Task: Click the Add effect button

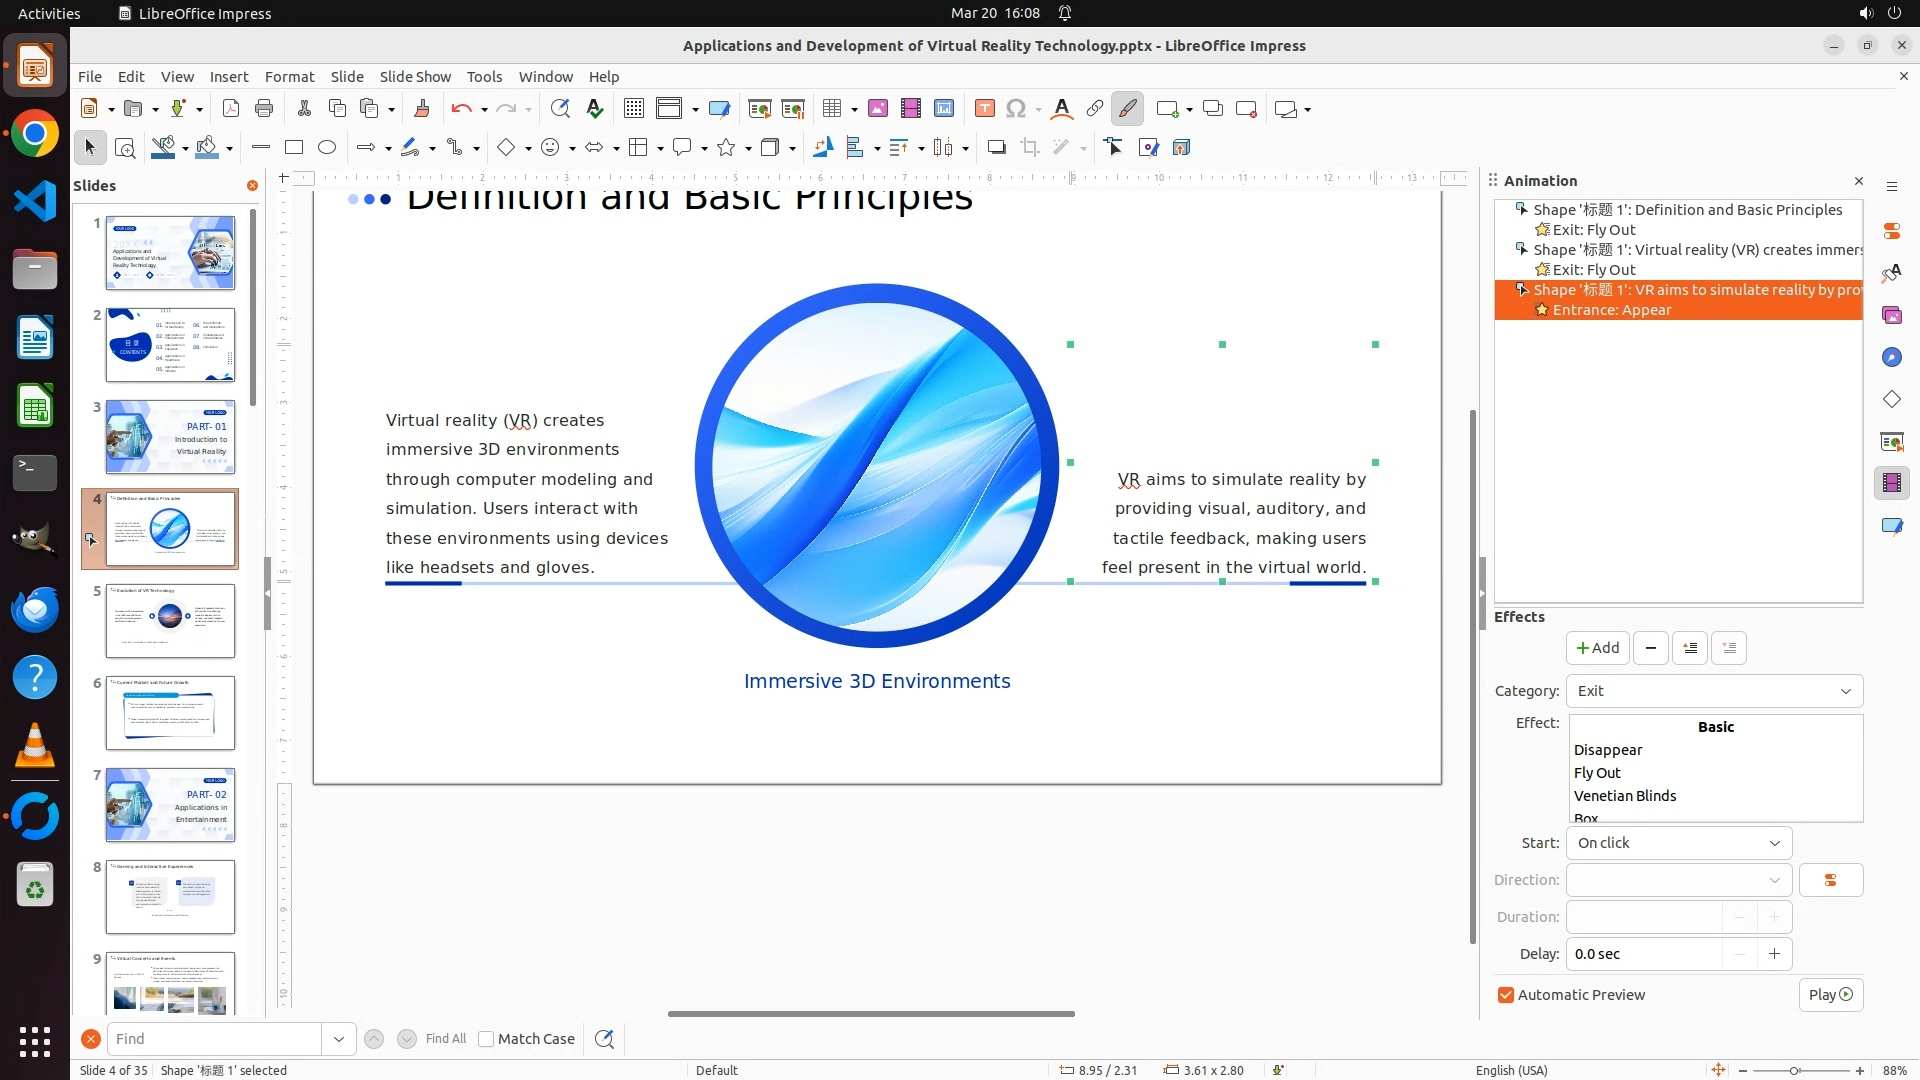Action: pyautogui.click(x=1597, y=648)
